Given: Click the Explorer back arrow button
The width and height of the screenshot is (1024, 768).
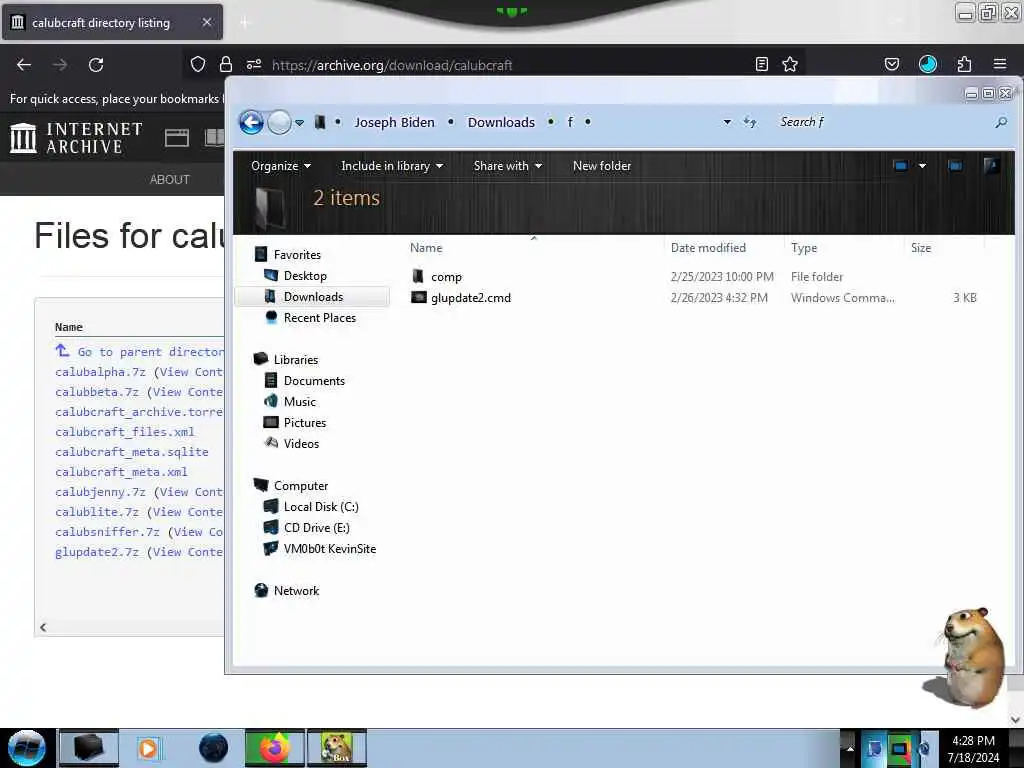Looking at the screenshot, I should pos(251,122).
